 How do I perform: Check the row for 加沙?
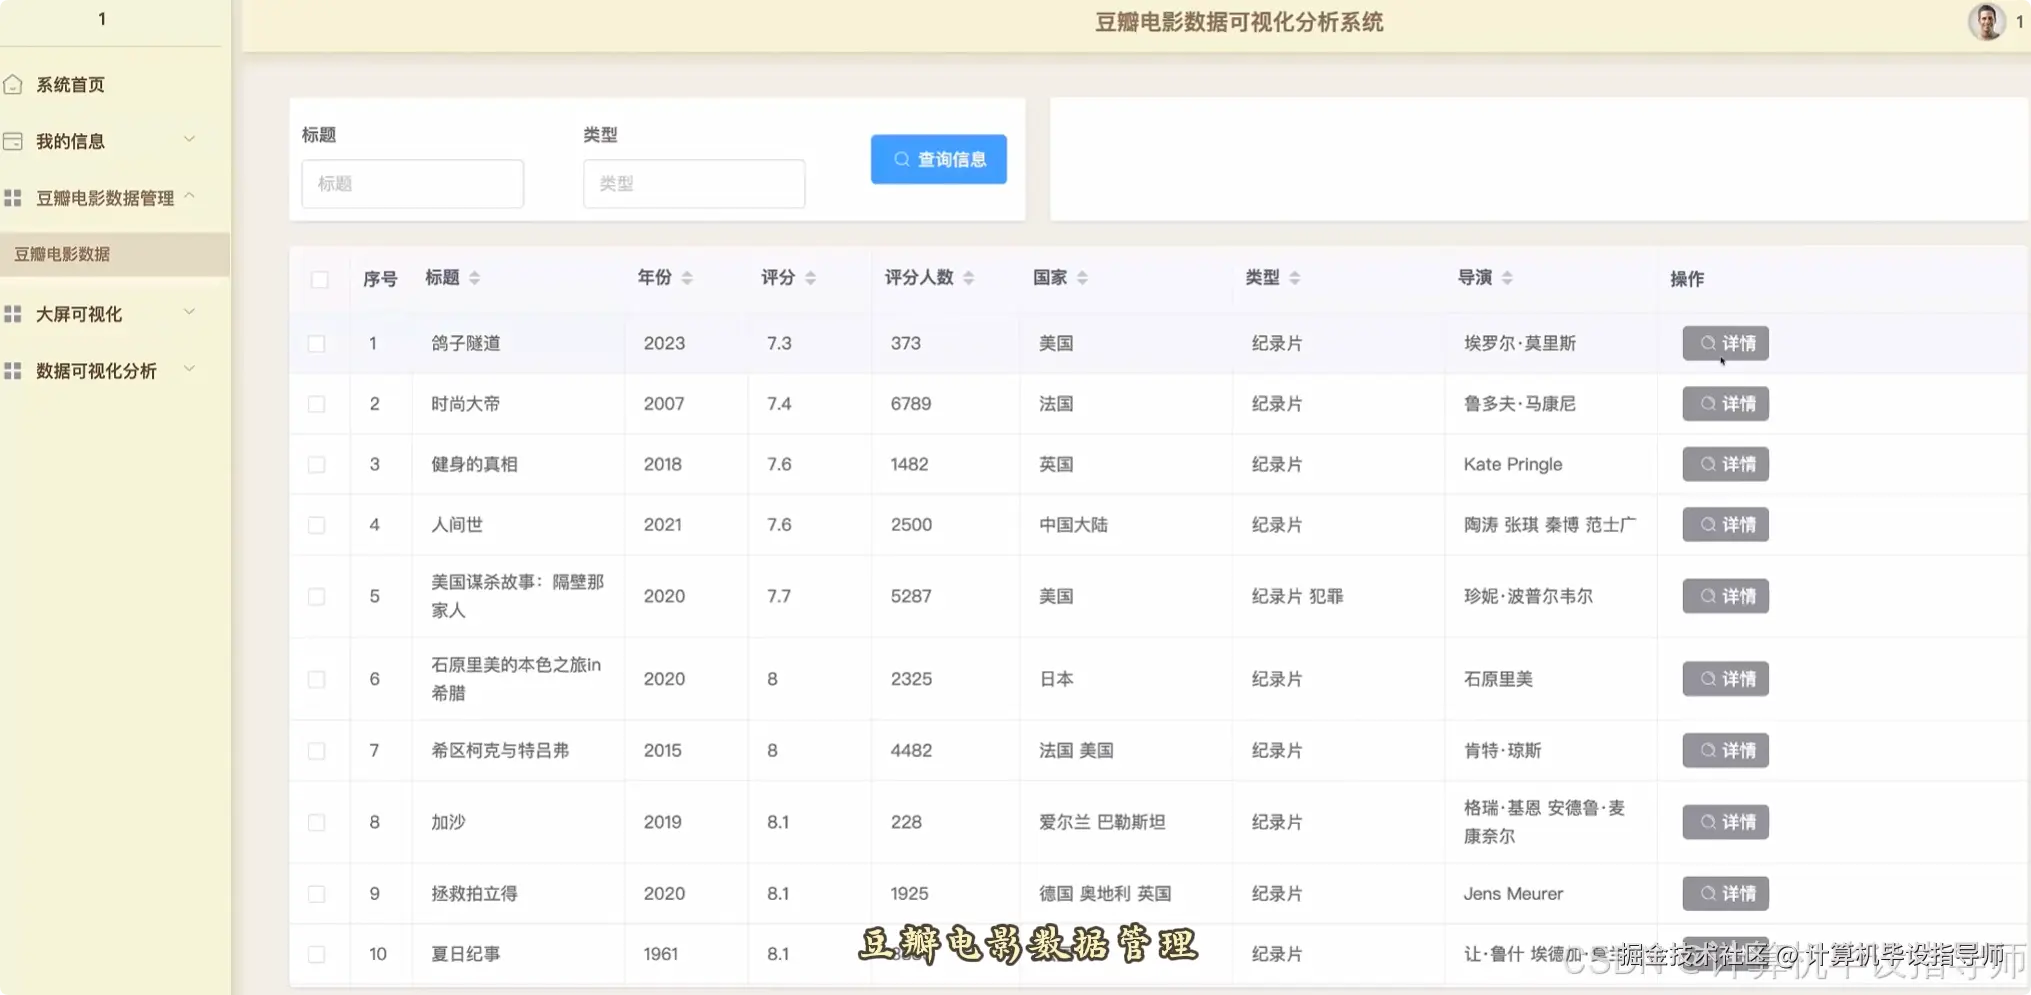coord(316,823)
